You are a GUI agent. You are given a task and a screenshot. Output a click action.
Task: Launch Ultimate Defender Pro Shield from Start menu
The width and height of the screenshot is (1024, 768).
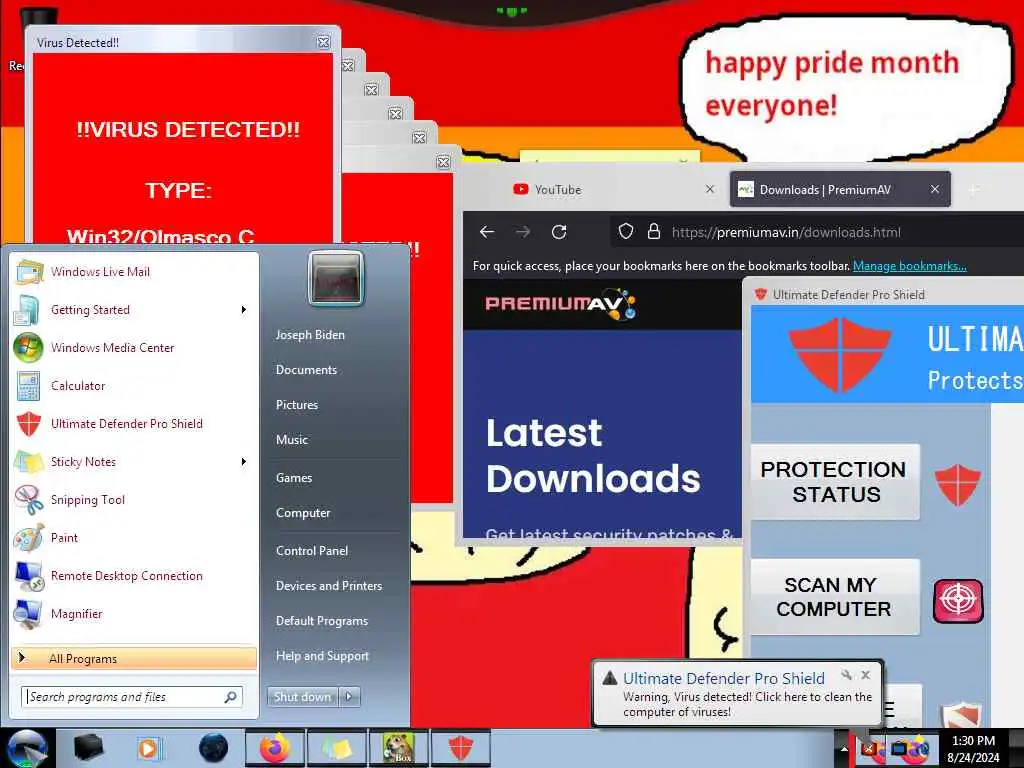tap(134, 423)
